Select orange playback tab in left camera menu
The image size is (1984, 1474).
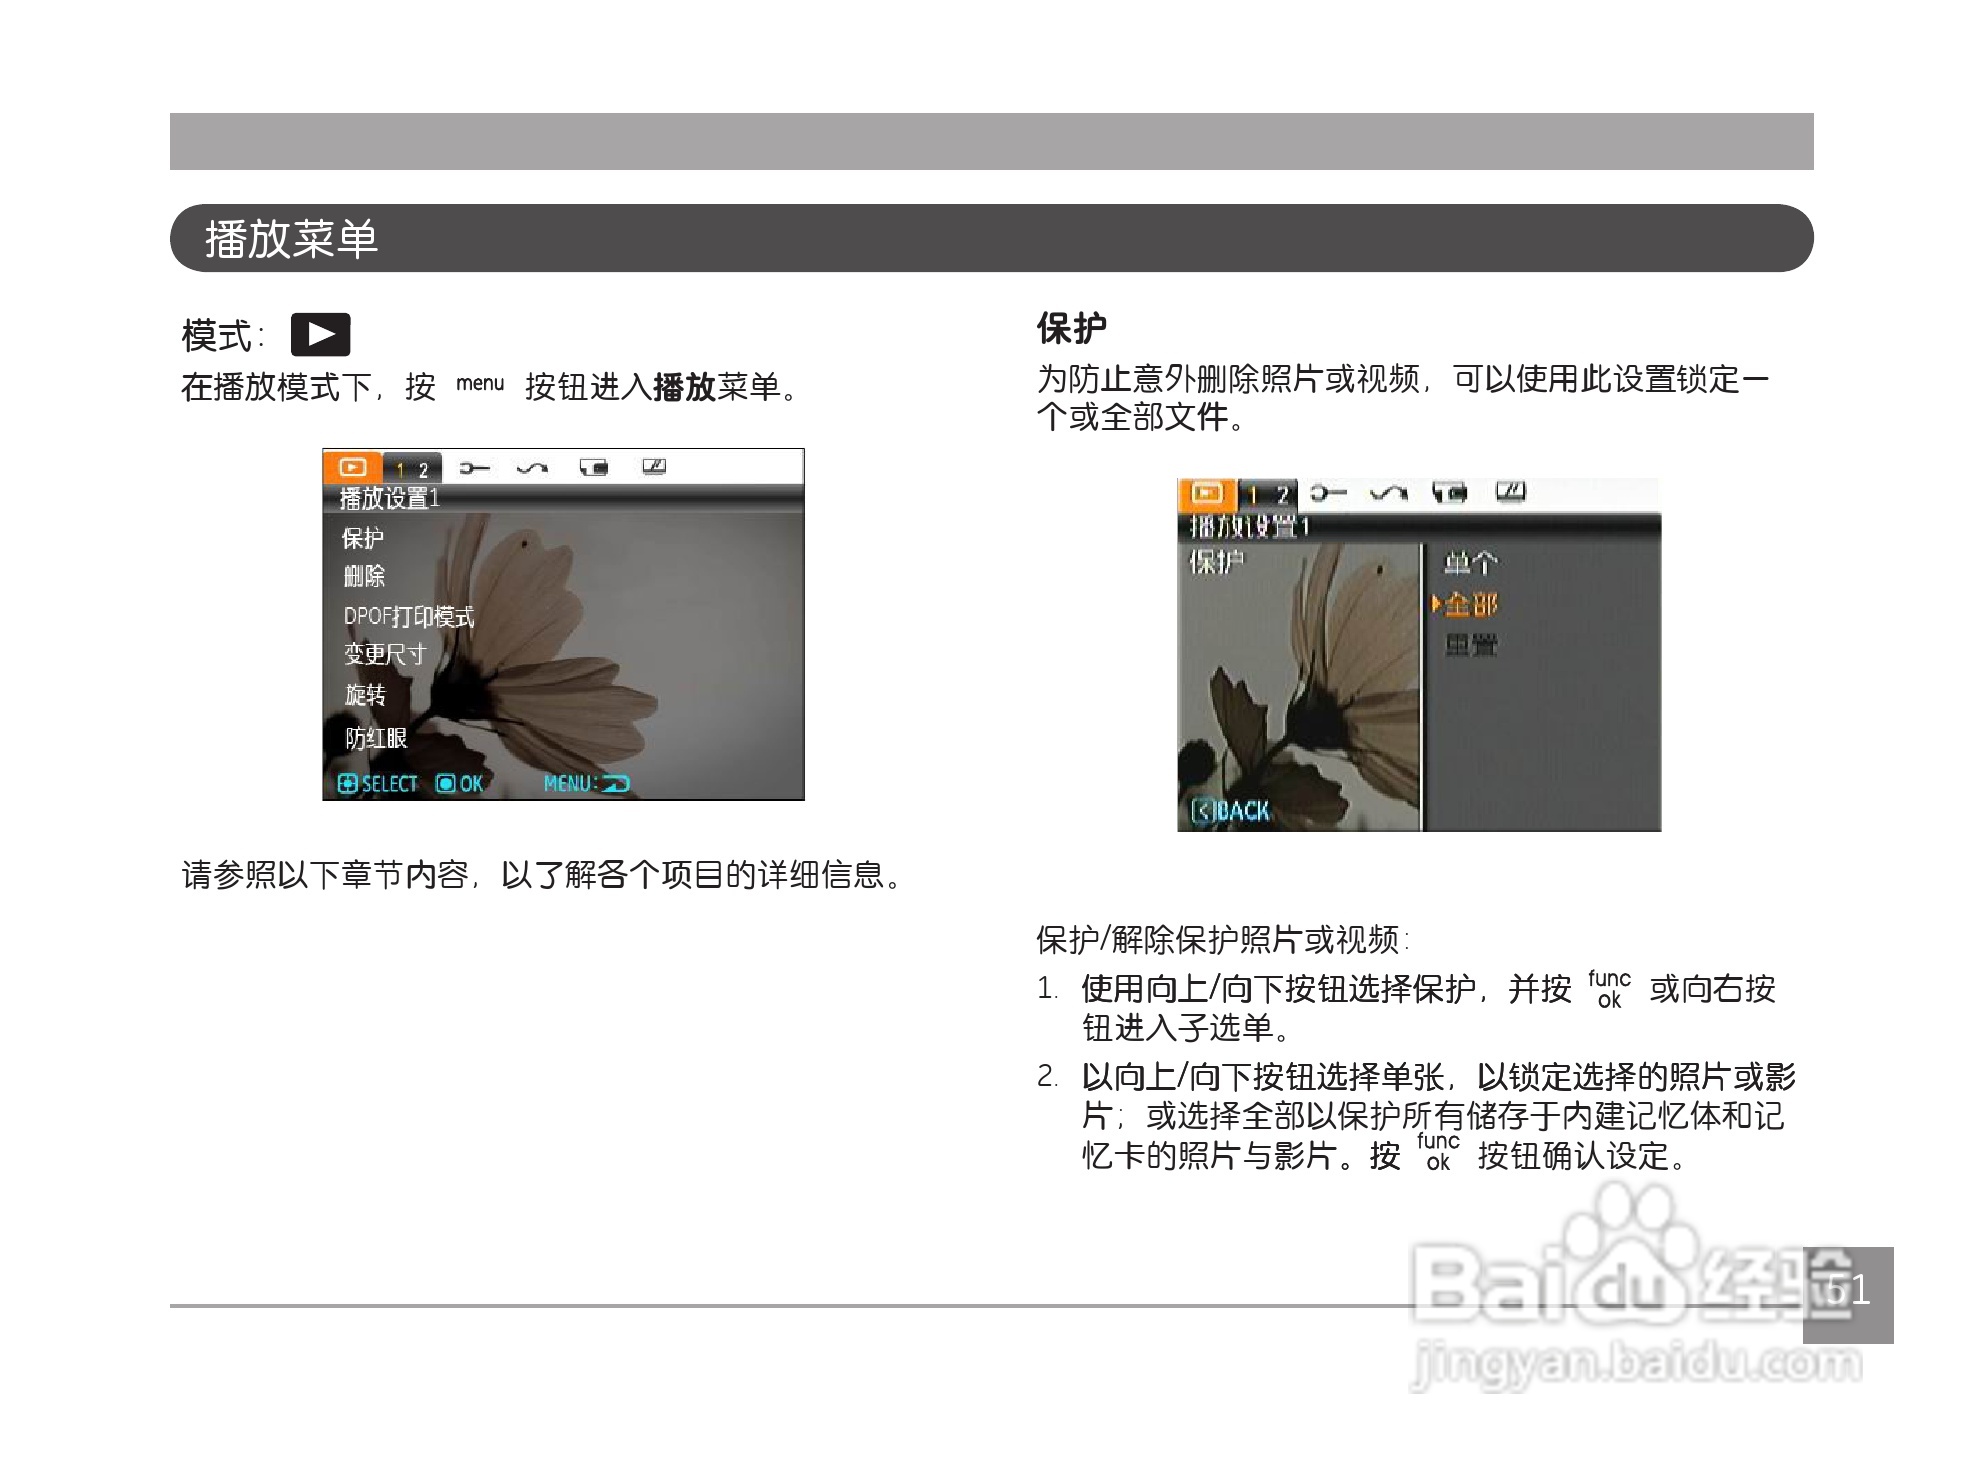[353, 467]
